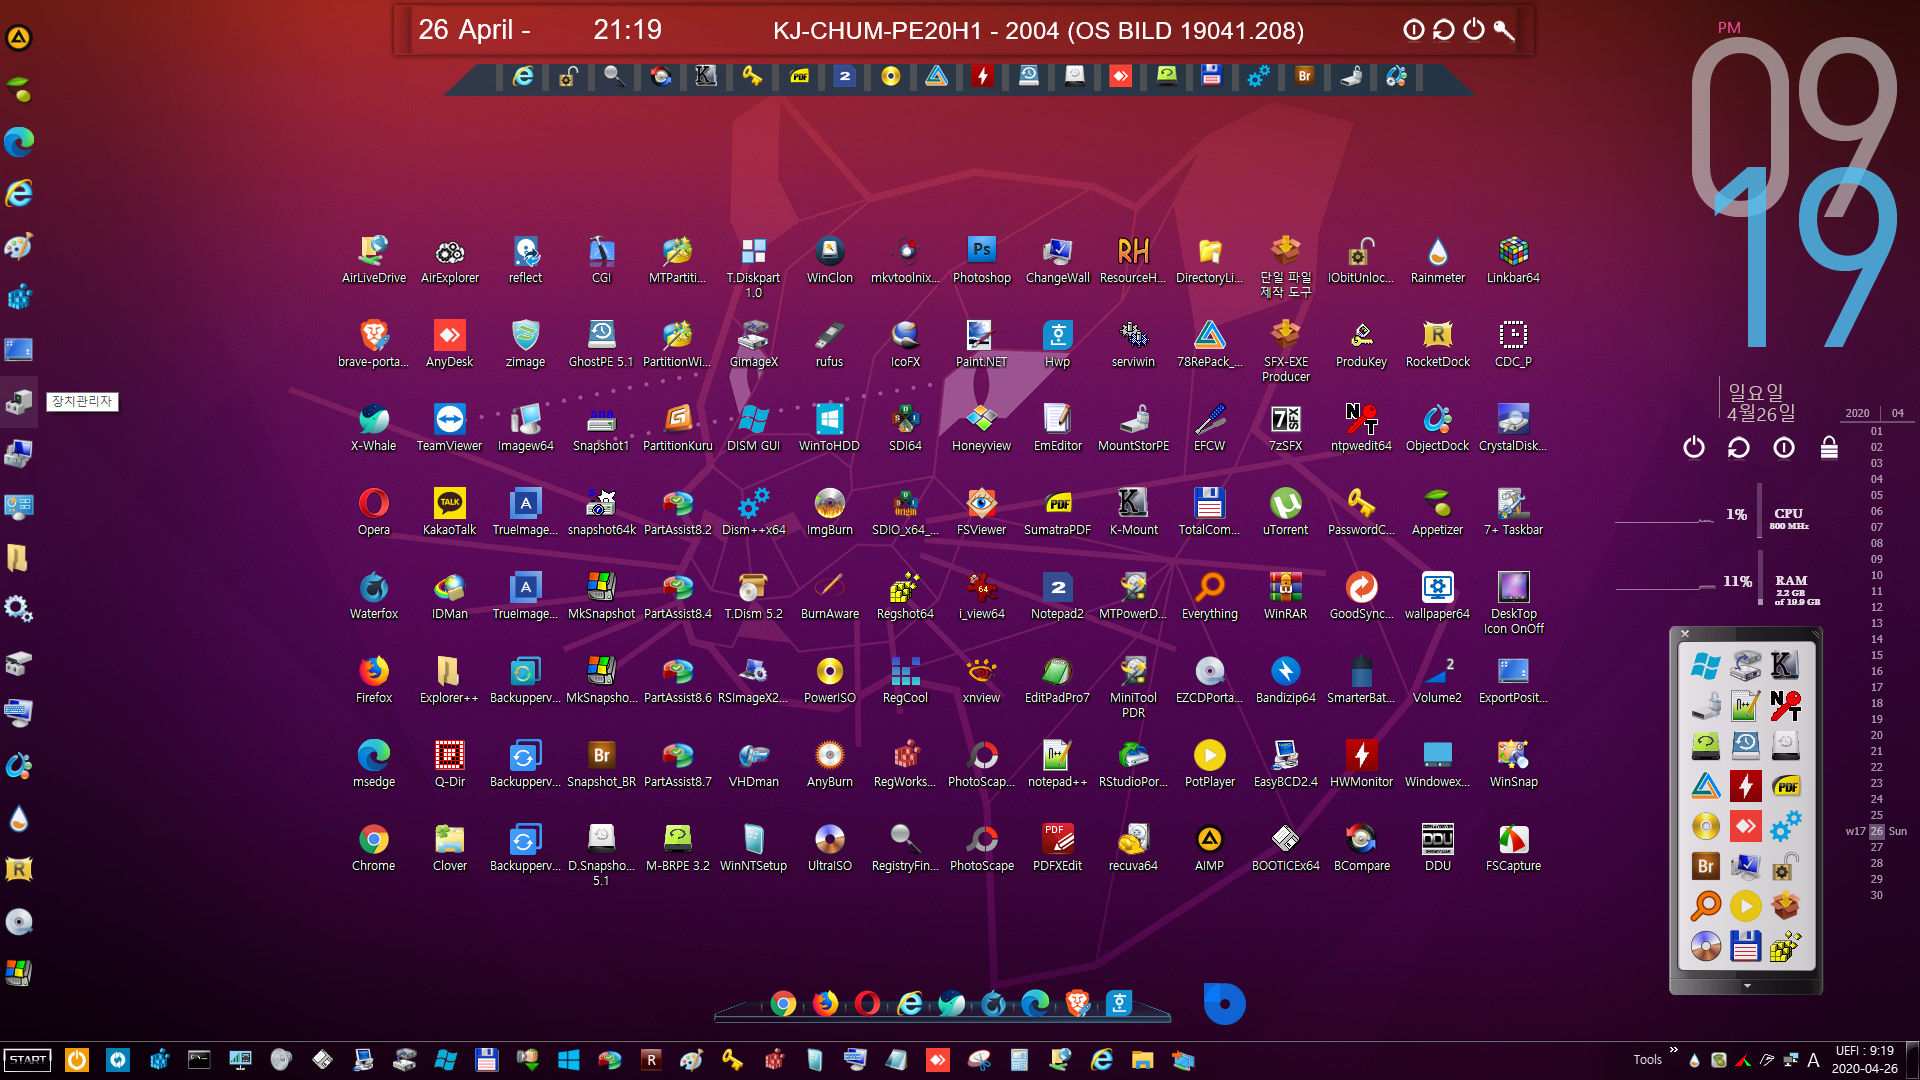Open Brave from the bottom dock
Viewport: 1920px width, 1080px height.
click(1077, 1003)
